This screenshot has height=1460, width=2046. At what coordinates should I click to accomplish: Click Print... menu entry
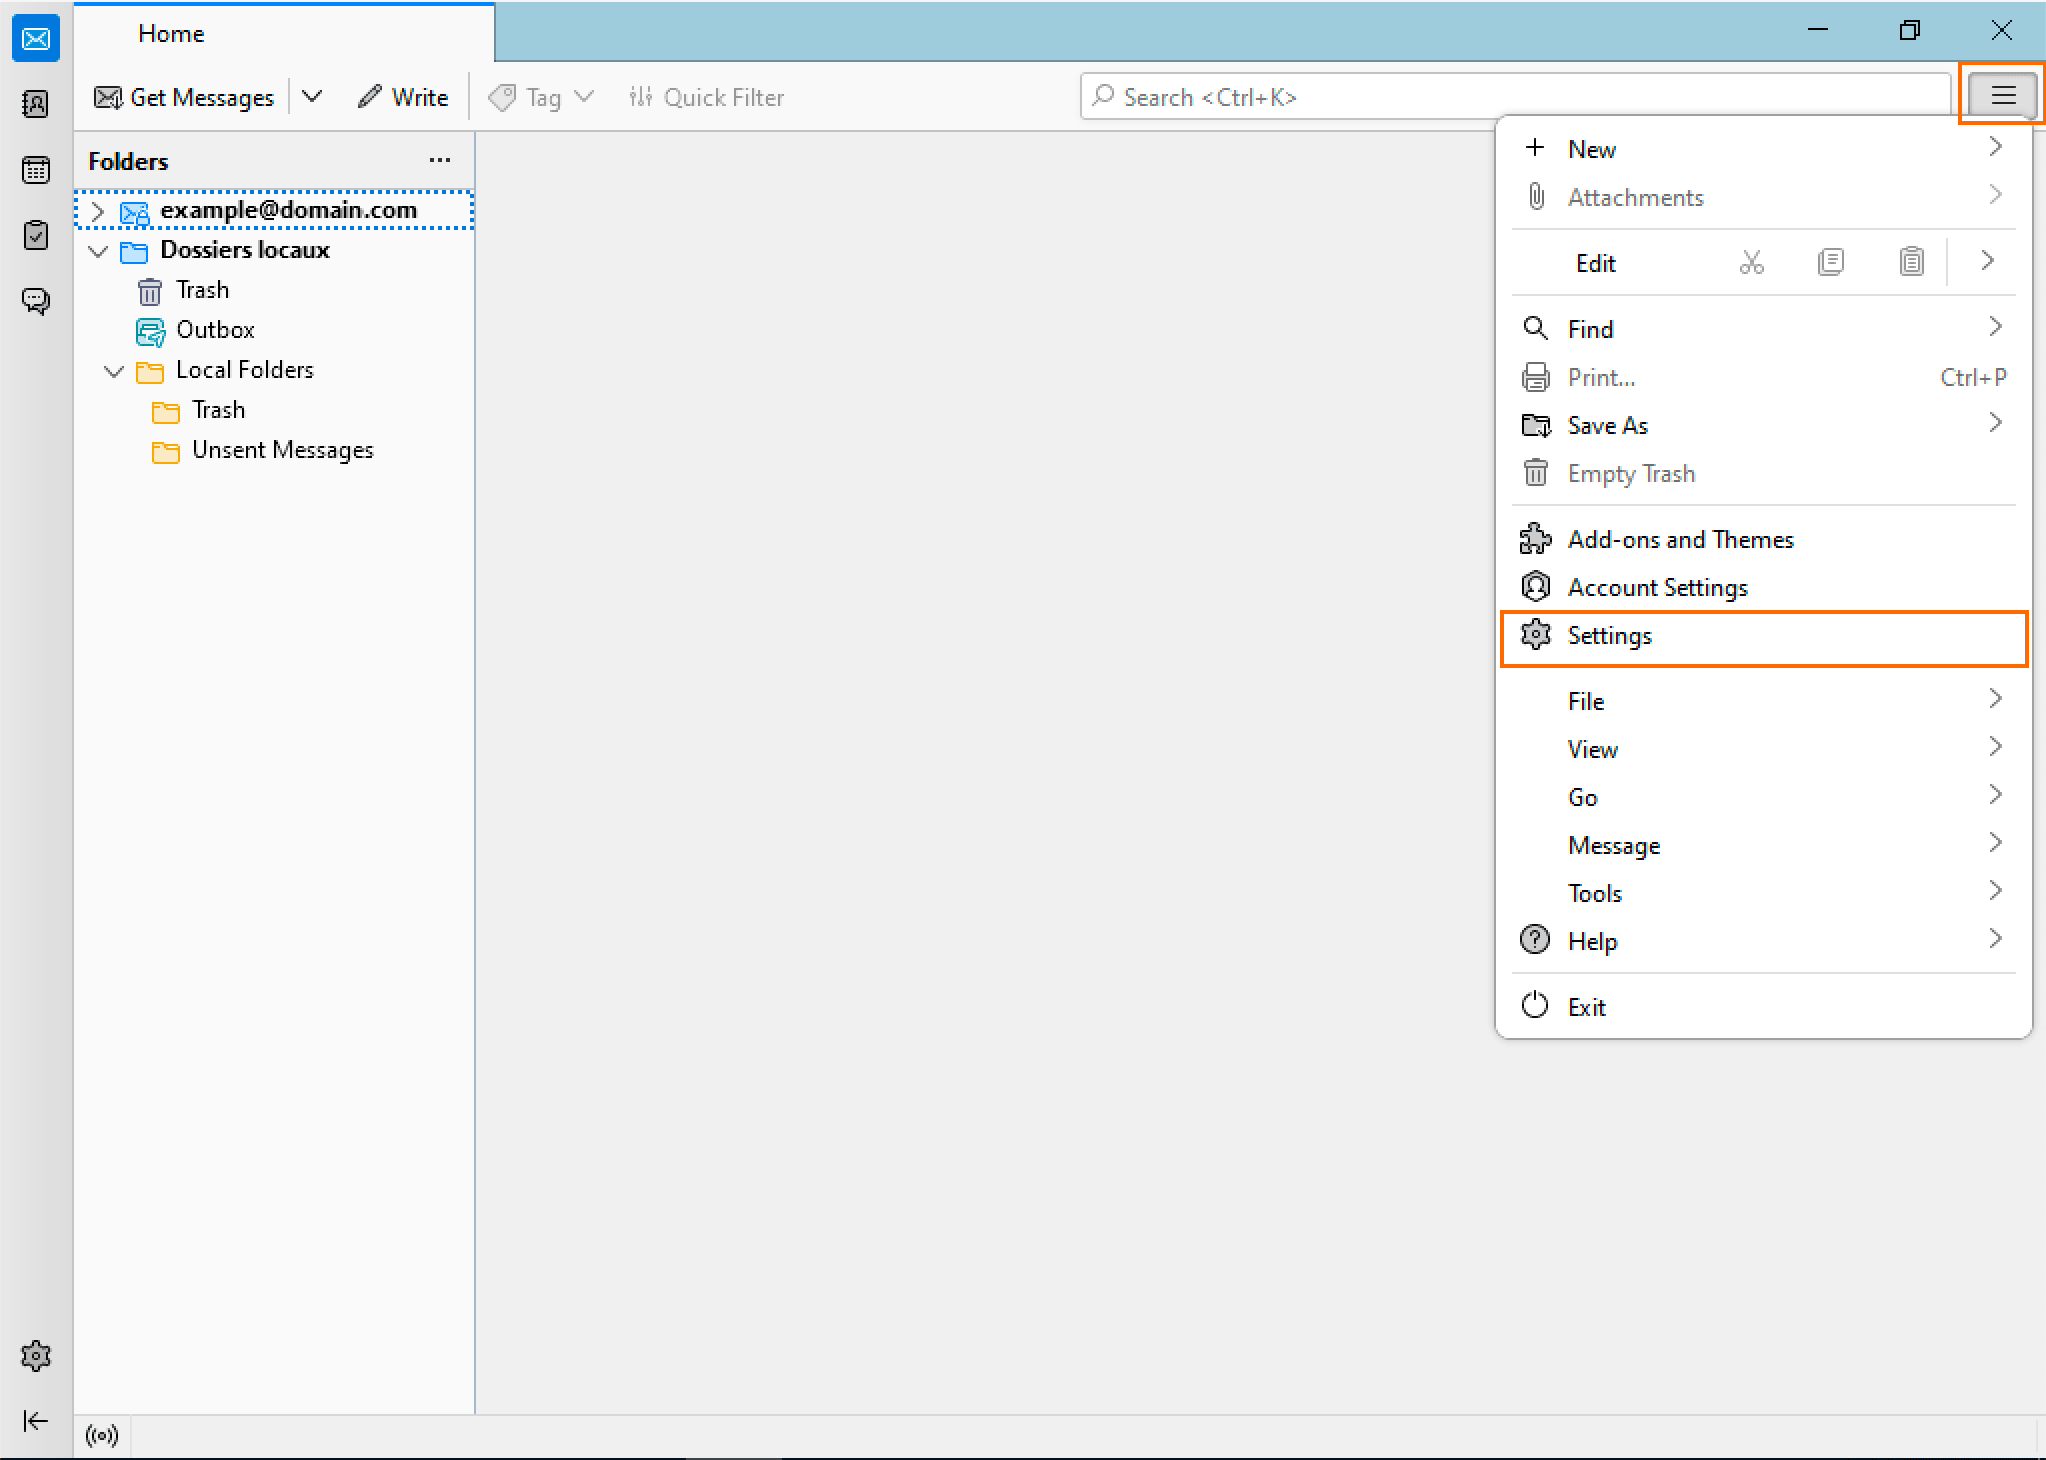click(x=1764, y=377)
